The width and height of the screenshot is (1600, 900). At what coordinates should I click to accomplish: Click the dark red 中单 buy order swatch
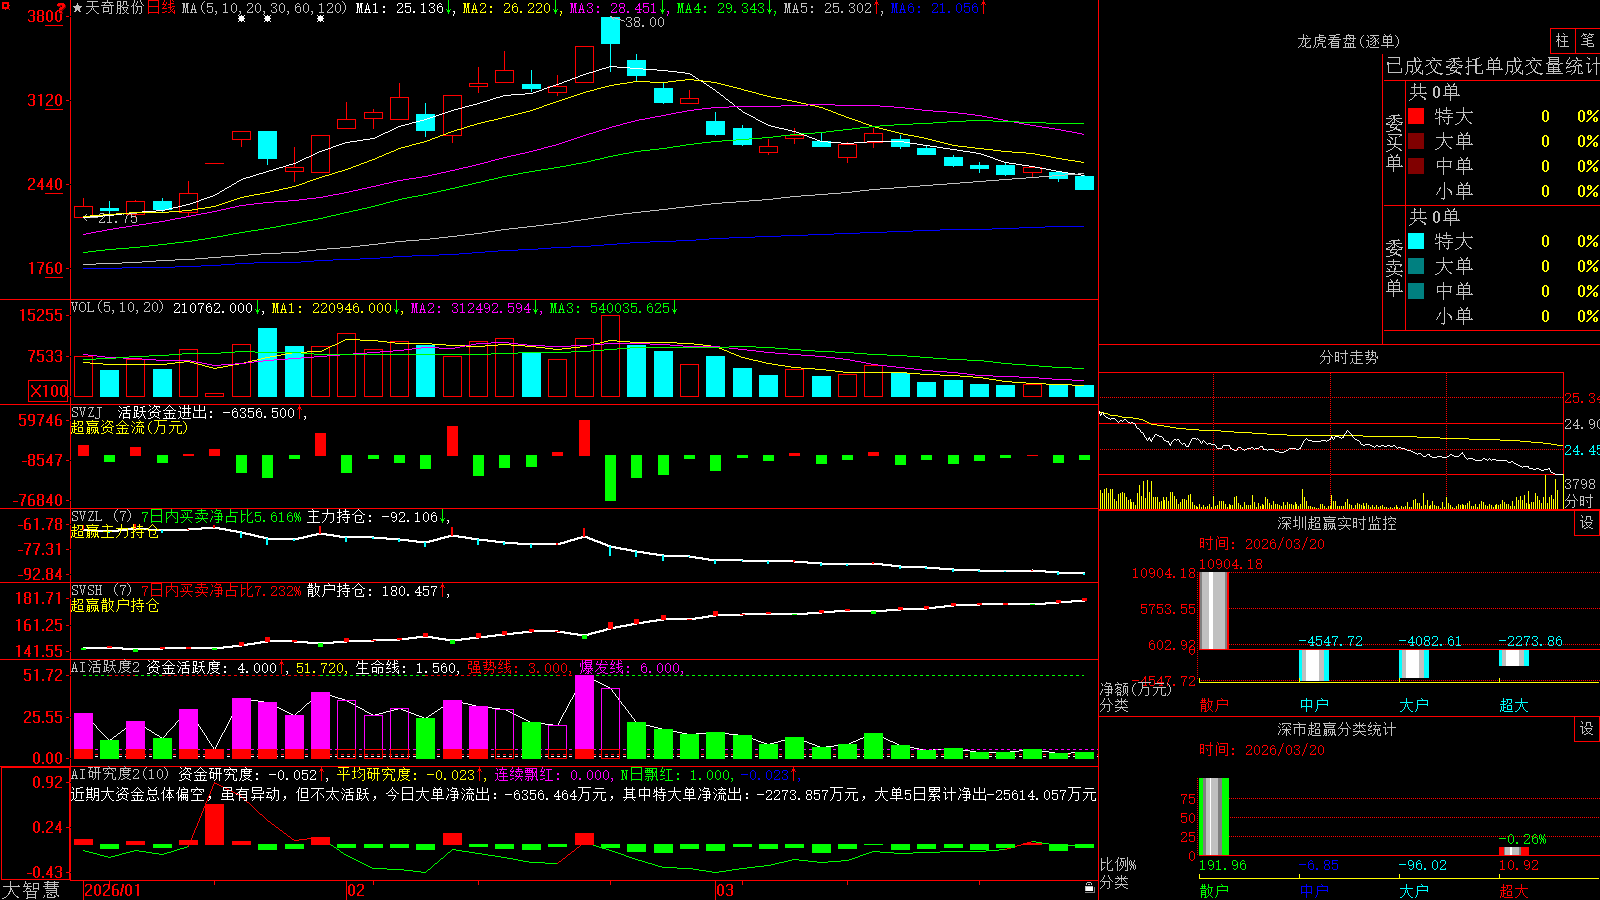coord(1416,166)
